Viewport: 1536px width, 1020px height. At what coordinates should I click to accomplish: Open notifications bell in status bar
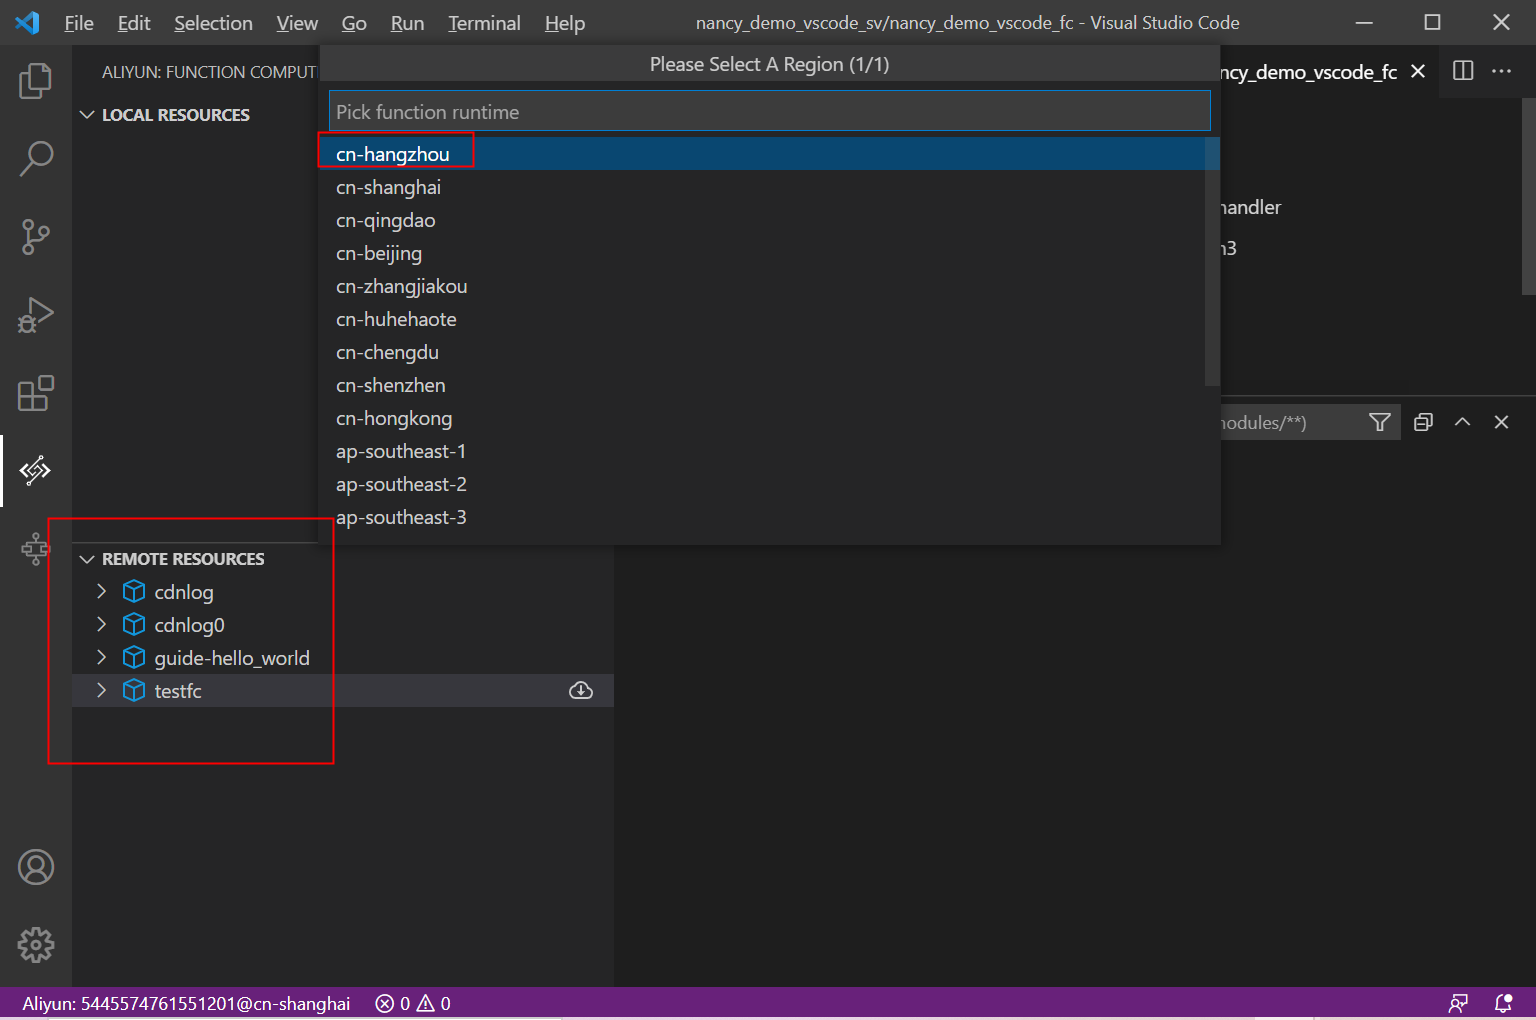(1503, 1003)
